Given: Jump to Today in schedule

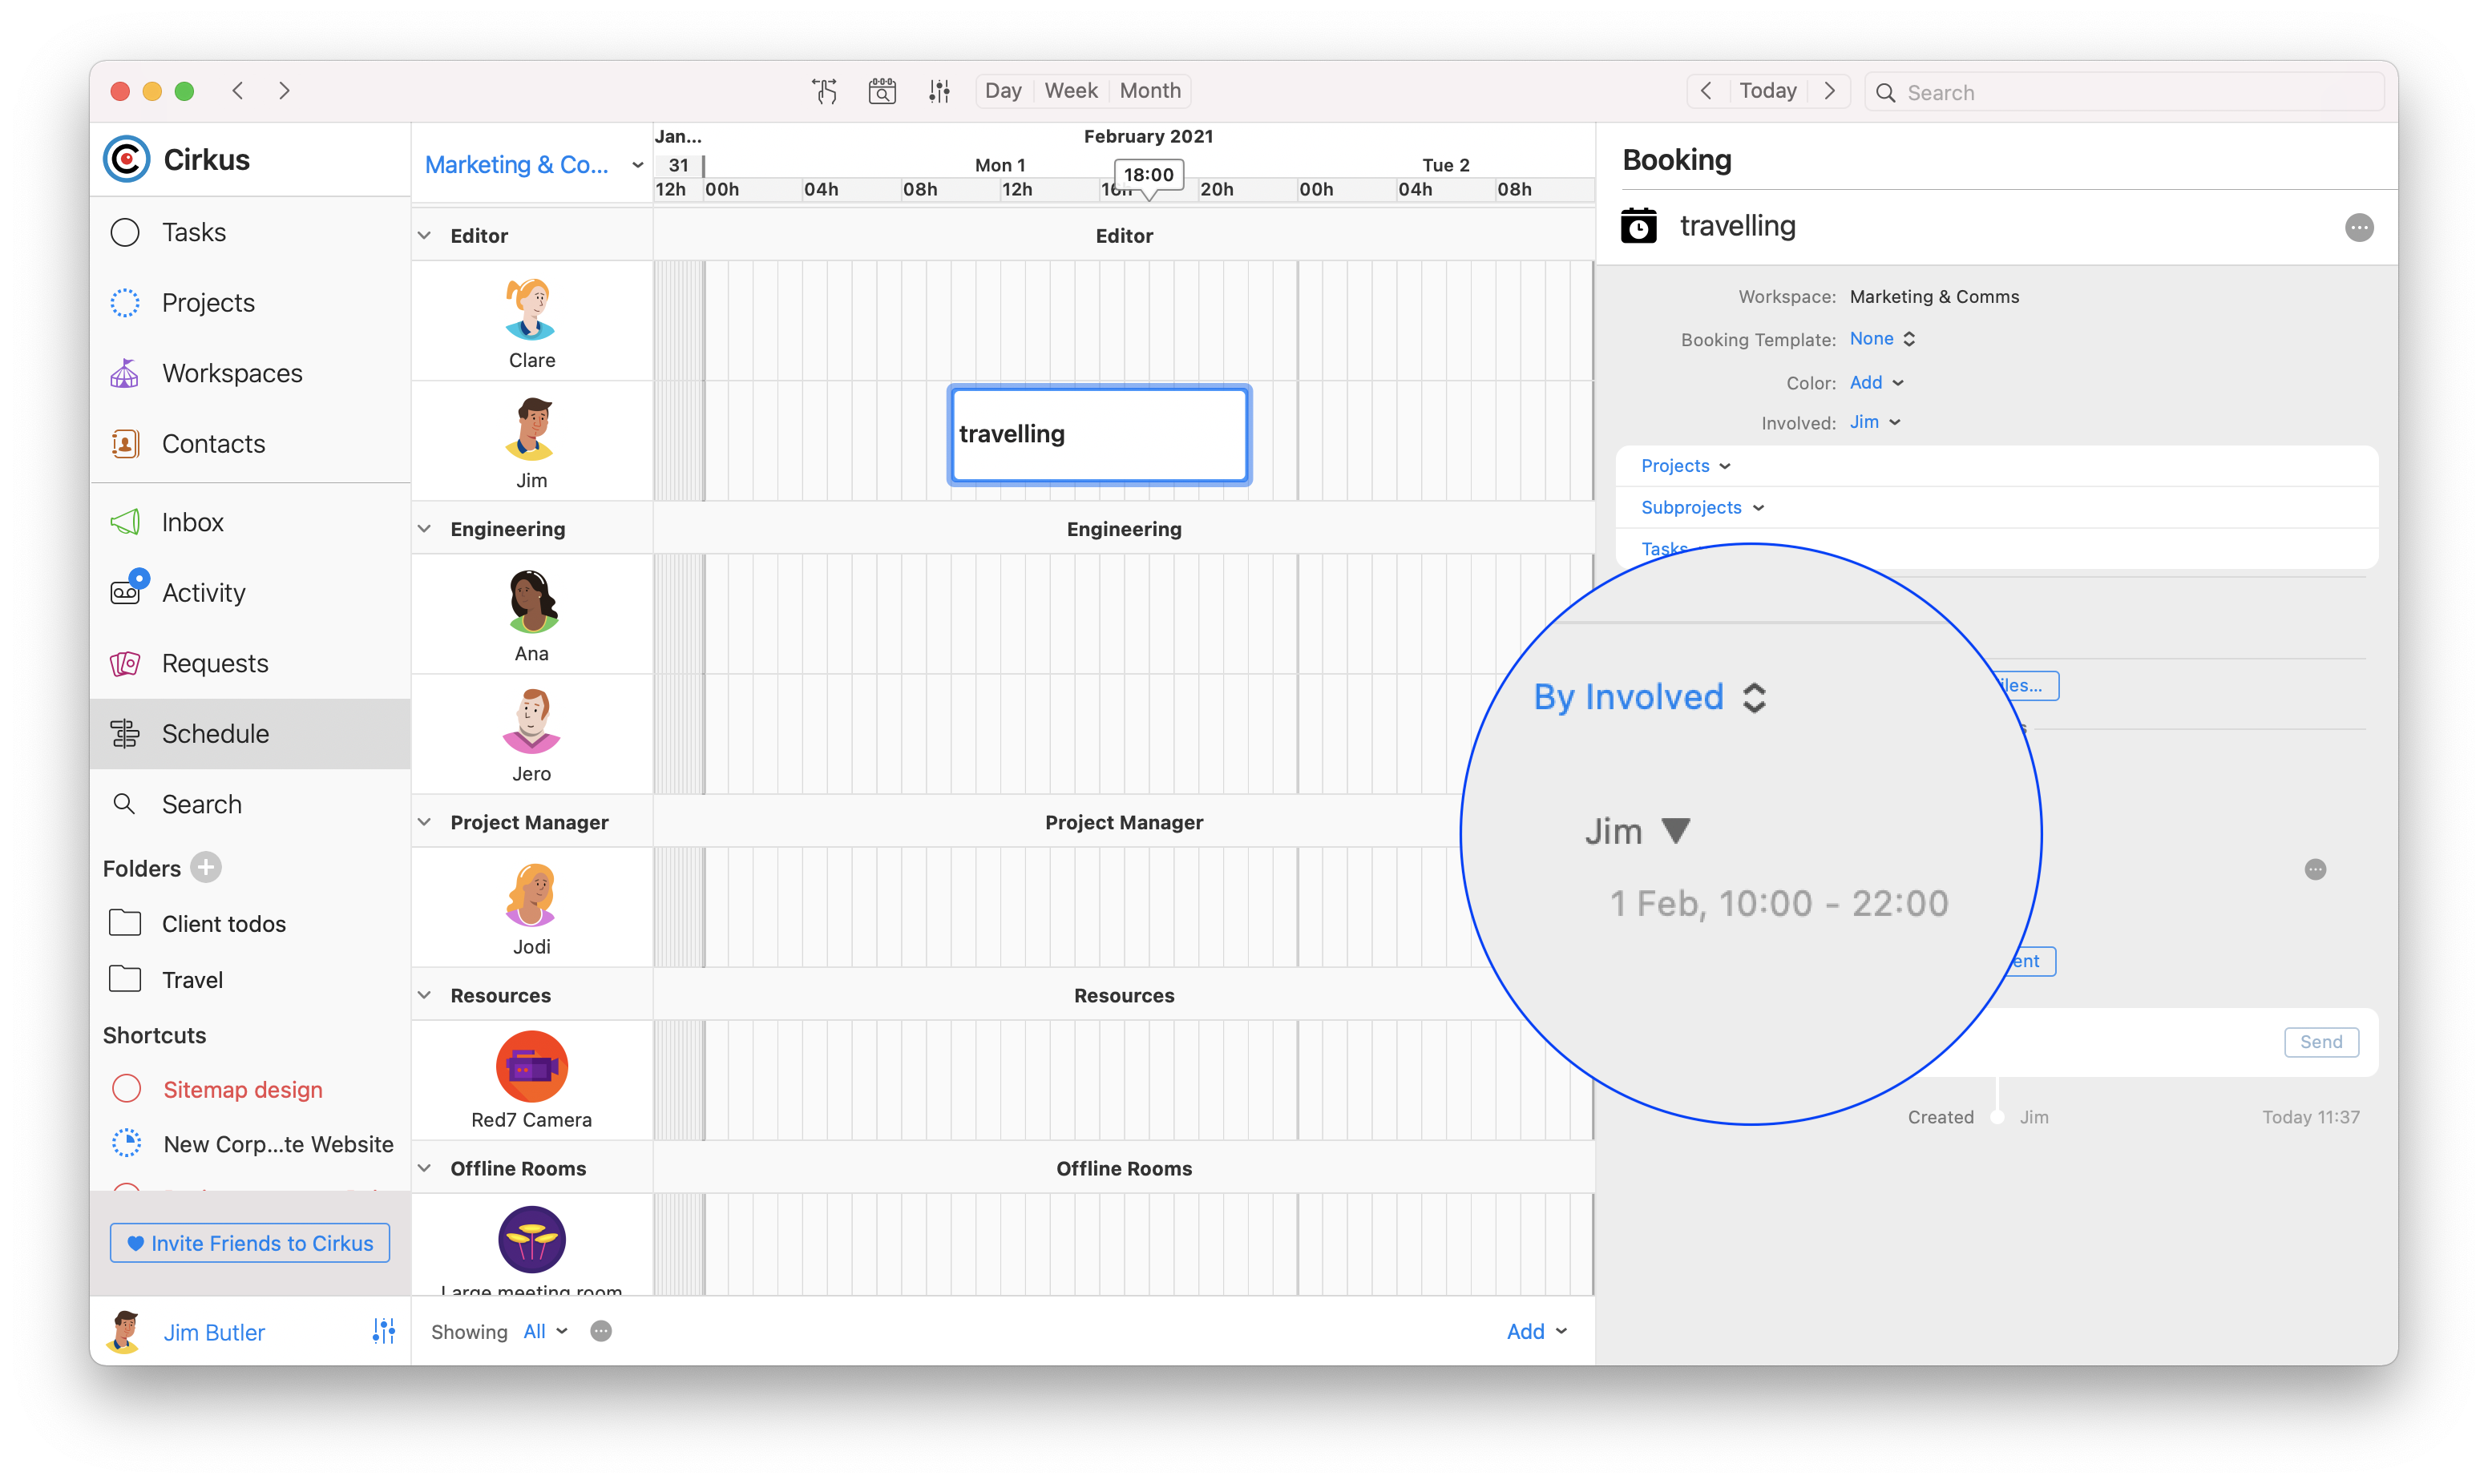Looking at the screenshot, I should (x=1768, y=91).
